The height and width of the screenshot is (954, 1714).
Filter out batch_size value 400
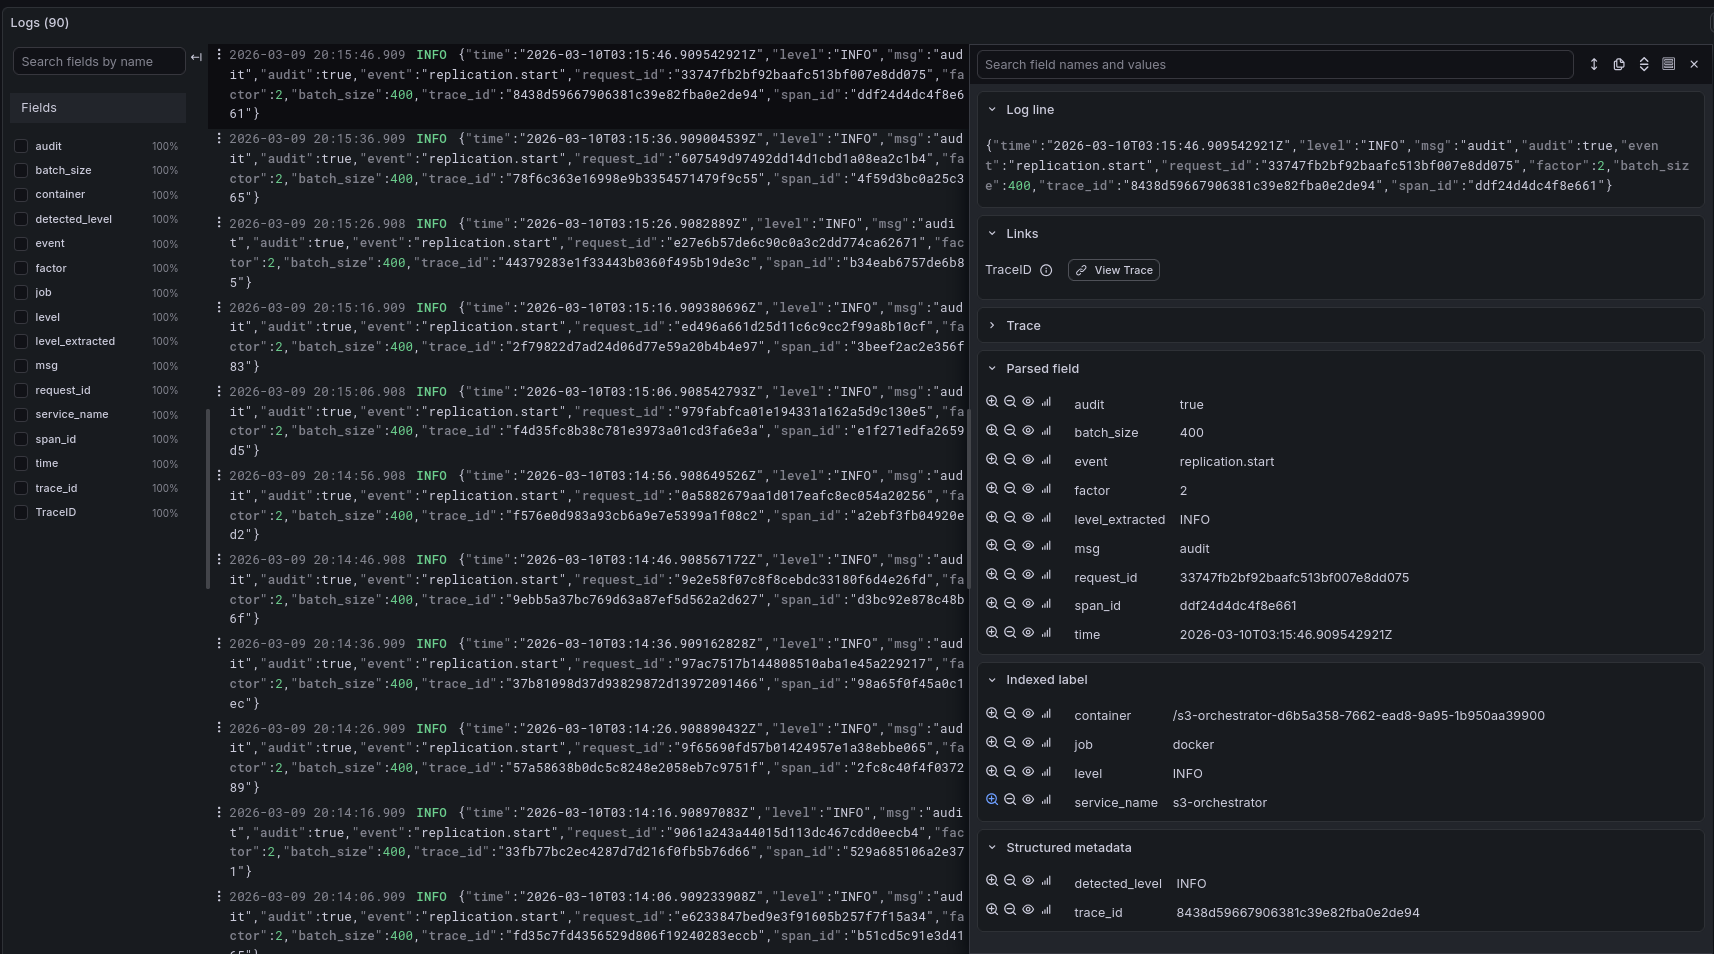click(x=1010, y=430)
